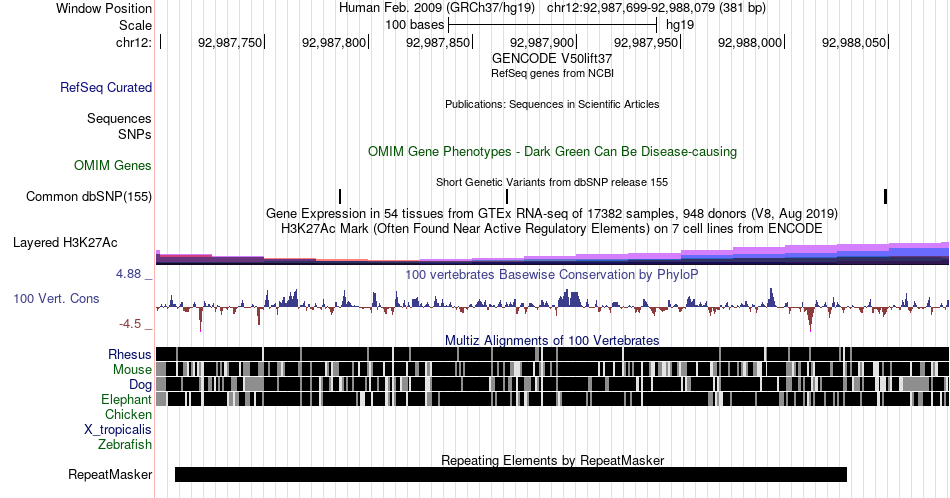Click the leftmost dbSNP variant tick mark
Image resolution: width=950 pixels, height=498 pixels.
[340, 196]
